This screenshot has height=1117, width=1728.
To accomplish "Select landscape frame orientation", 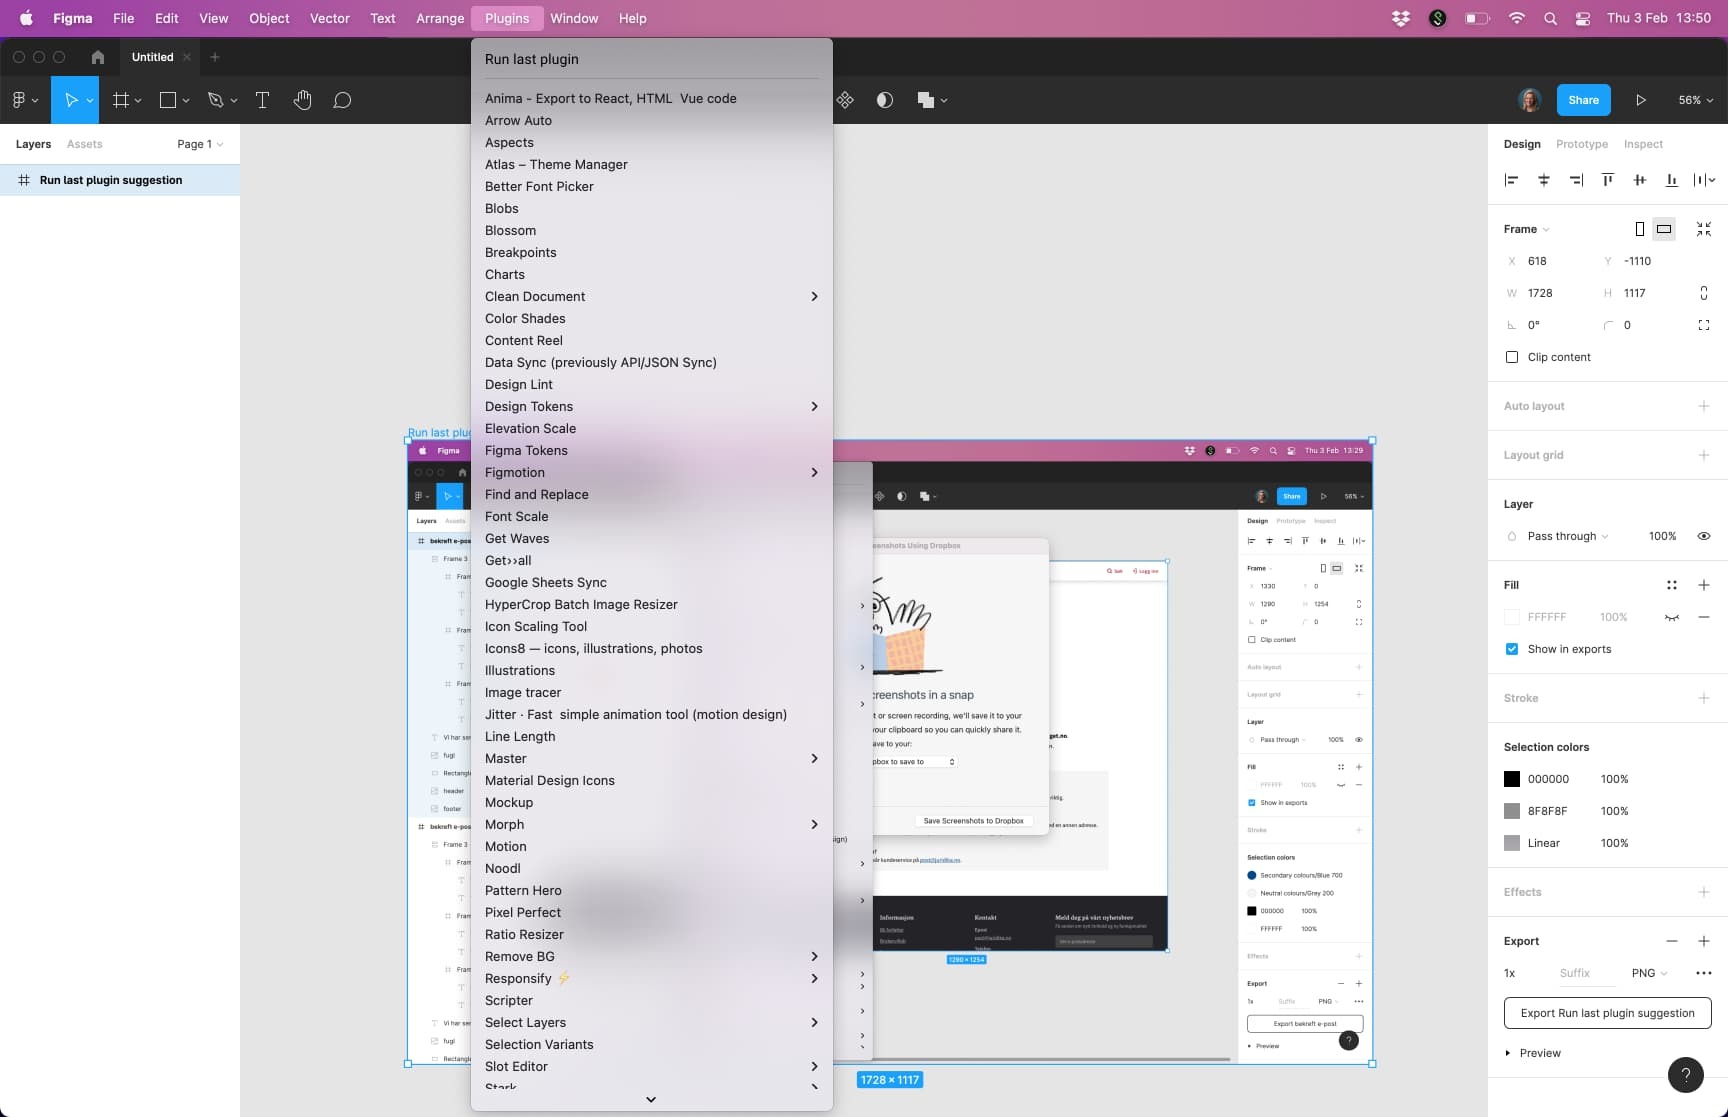I will [x=1664, y=229].
